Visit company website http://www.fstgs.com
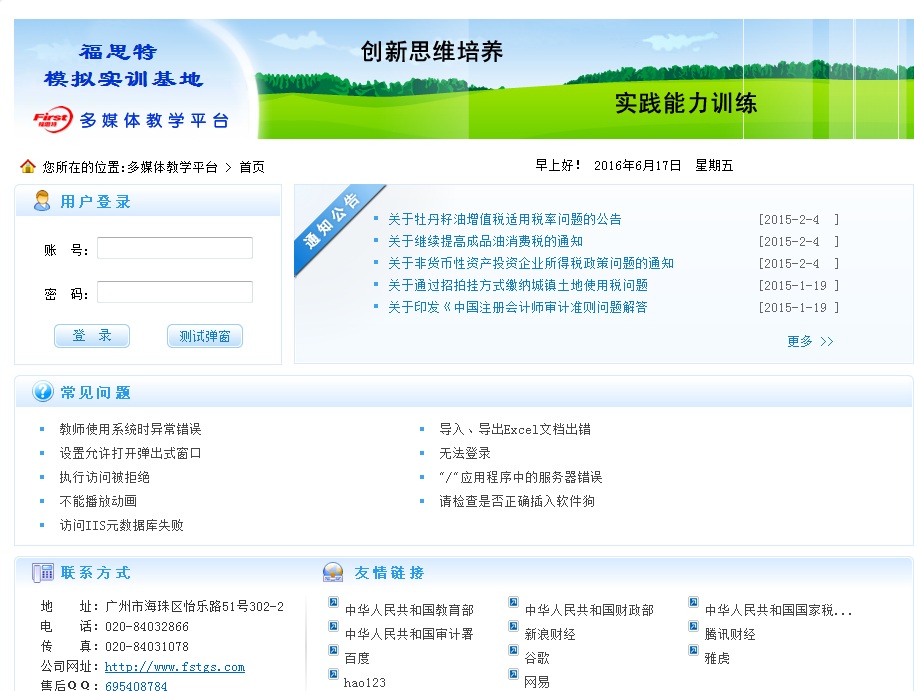Image resolution: width=914 pixels, height=691 pixels. pyautogui.click(x=175, y=667)
